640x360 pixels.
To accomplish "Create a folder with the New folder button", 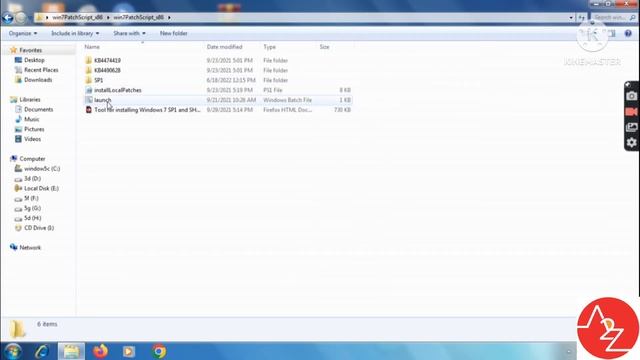I will (173, 33).
